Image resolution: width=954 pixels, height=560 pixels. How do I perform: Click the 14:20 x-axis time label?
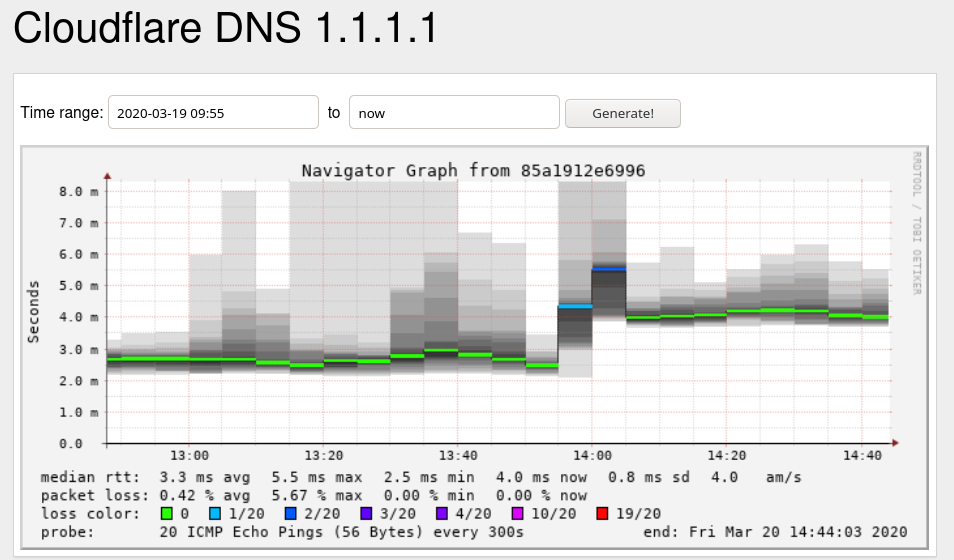tap(726, 455)
